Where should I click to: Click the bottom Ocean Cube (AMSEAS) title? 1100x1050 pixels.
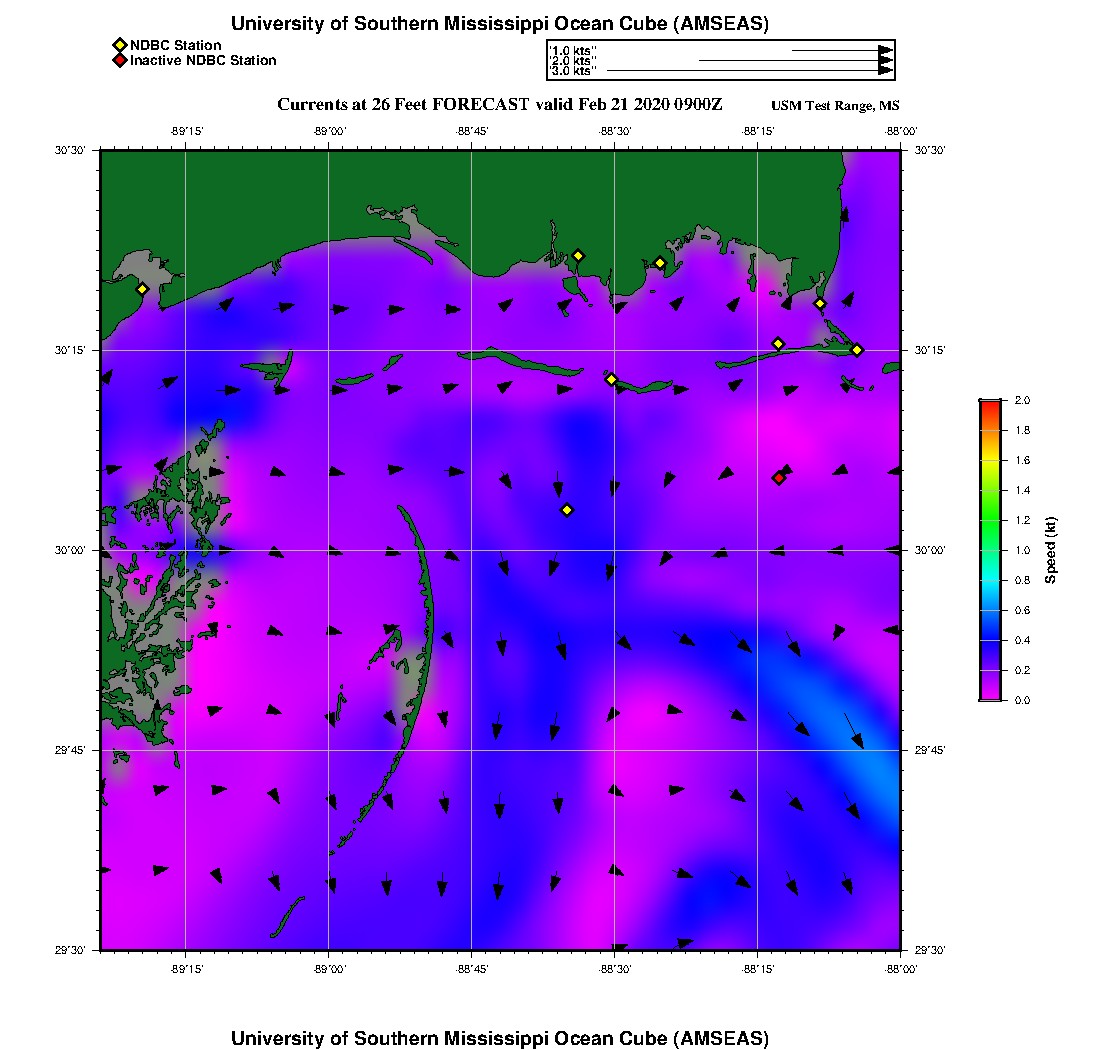pyautogui.click(x=499, y=1037)
